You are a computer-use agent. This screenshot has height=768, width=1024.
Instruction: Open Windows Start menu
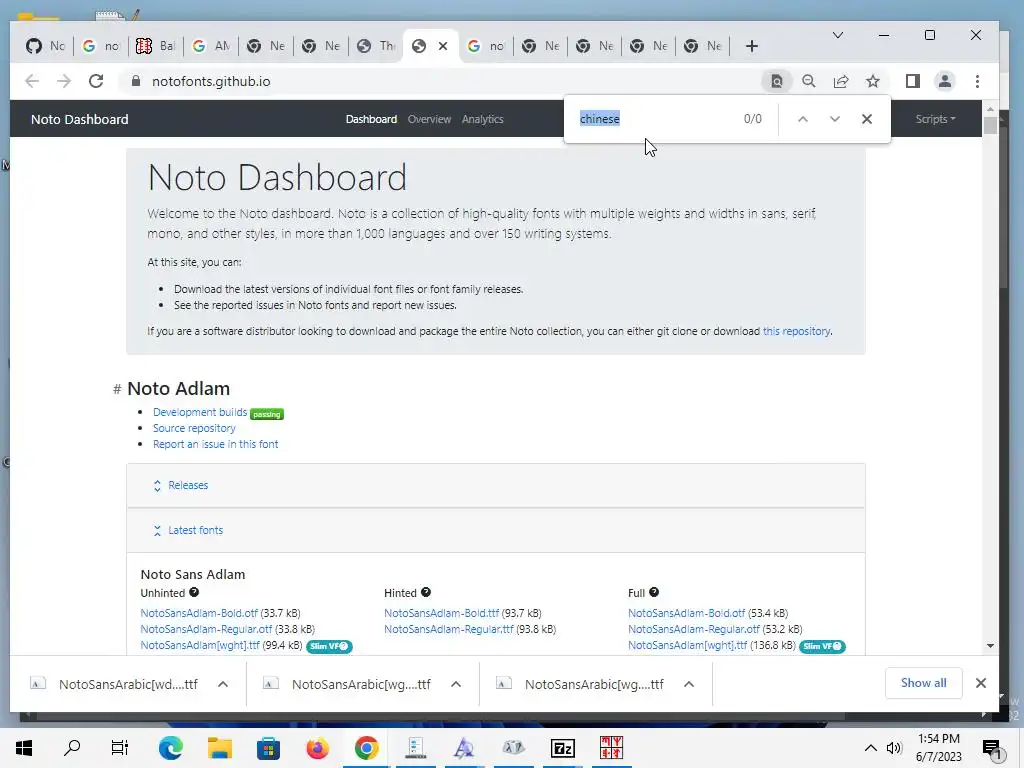24,748
